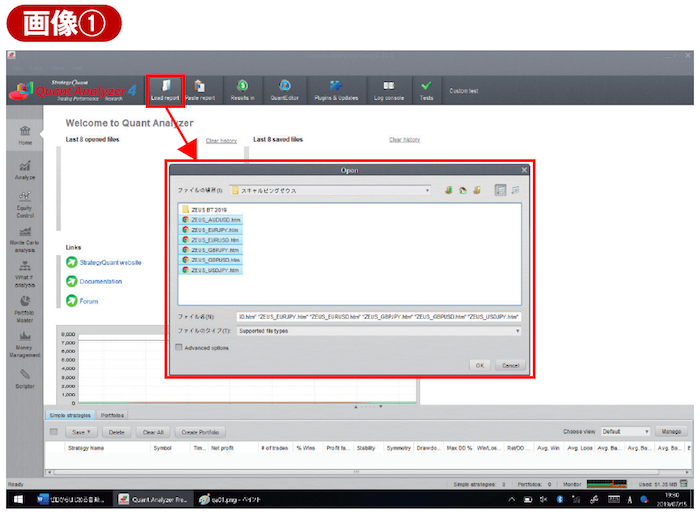This screenshot has width=700, height=514.
Task: Click the Up one level icon in Open dialog
Action: (x=449, y=190)
